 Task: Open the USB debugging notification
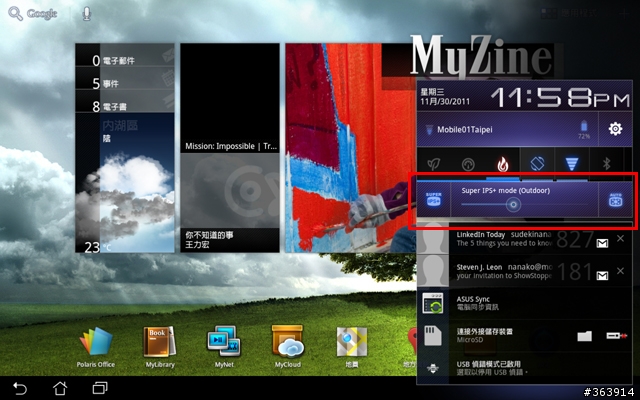click(x=524, y=368)
